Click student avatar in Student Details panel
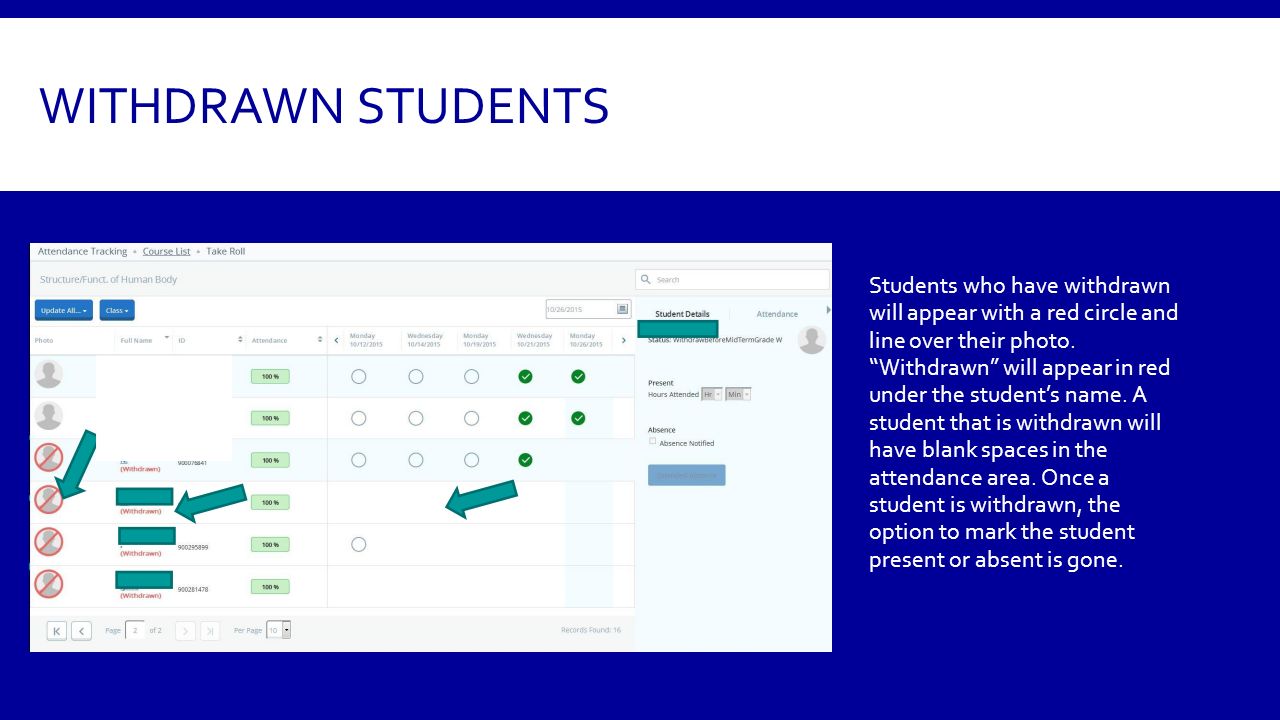The image size is (1280, 720). pos(811,340)
